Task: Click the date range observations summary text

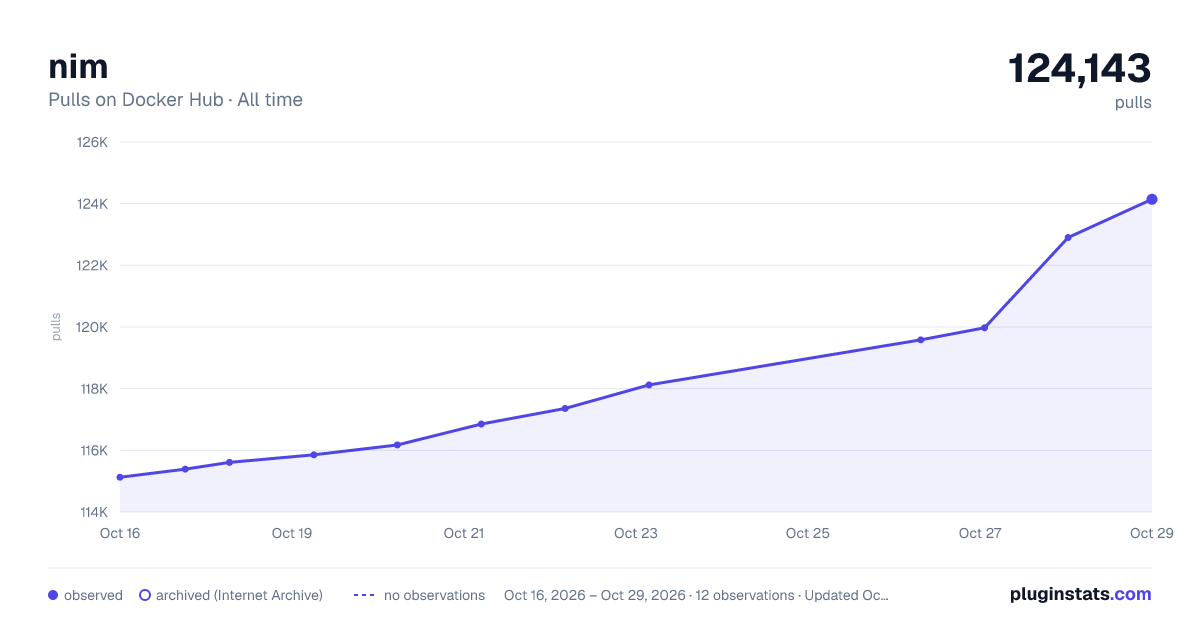Action: coord(696,595)
